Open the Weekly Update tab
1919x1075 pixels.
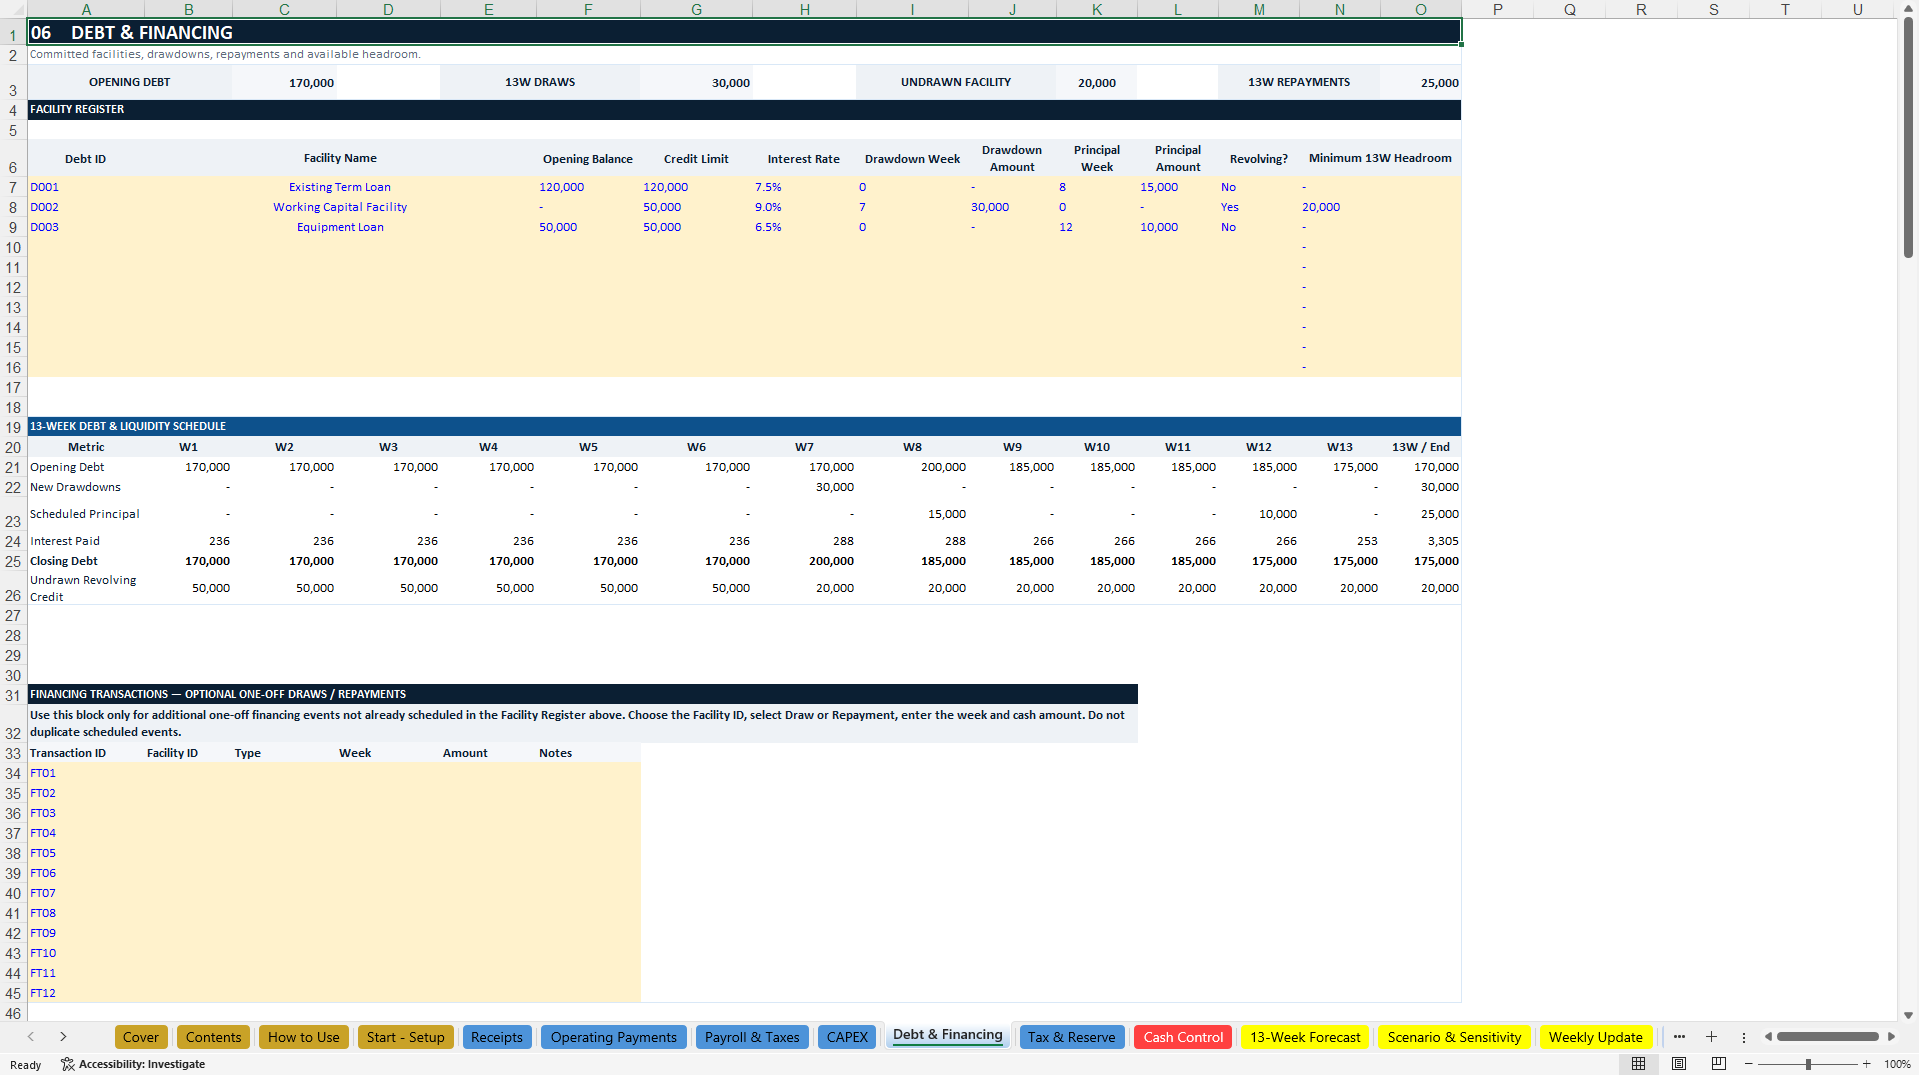click(1596, 1037)
